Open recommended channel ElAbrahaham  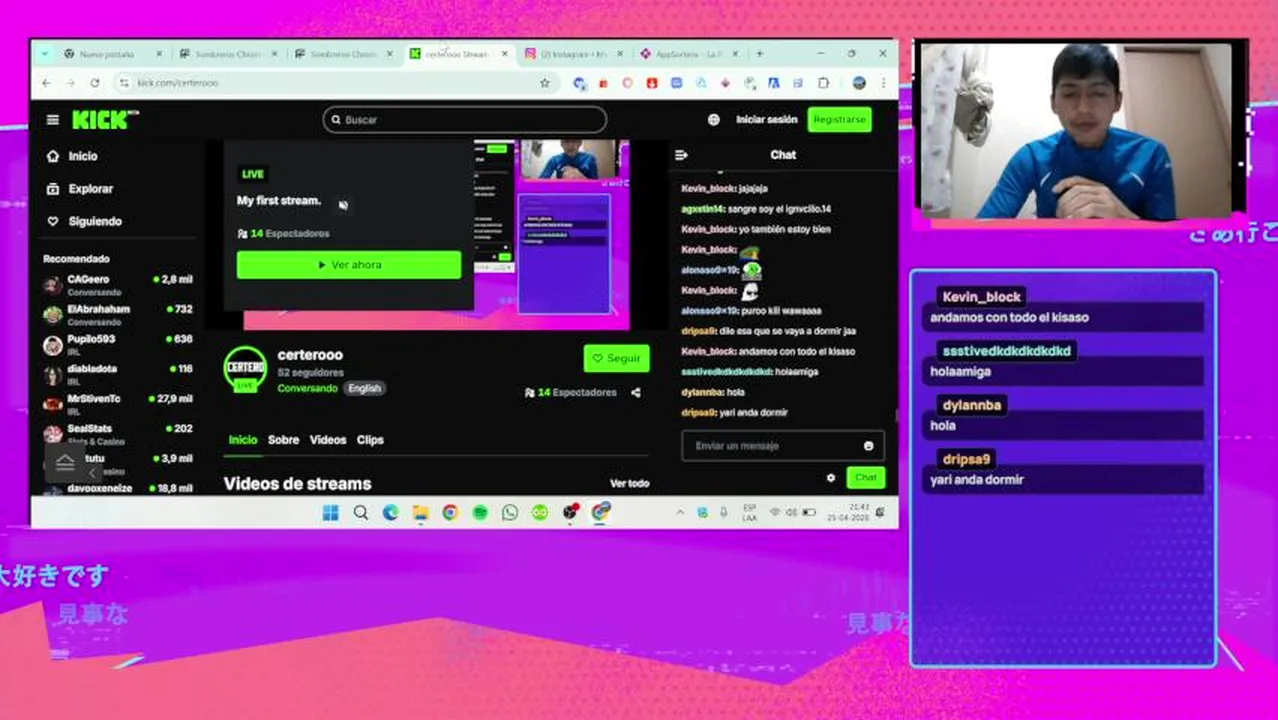118,315
